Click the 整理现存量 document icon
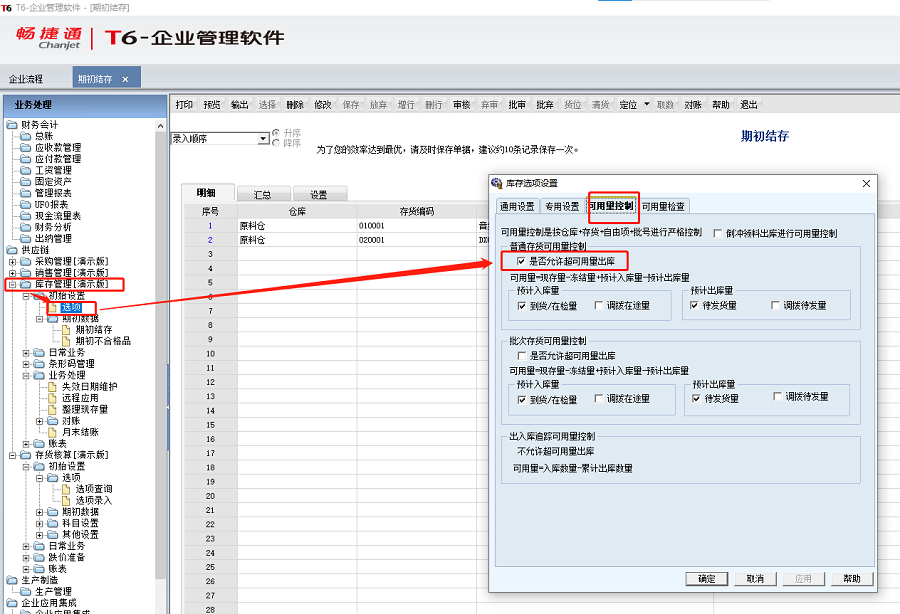Screen dimensions: 900x614 click(x=52, y=409)
